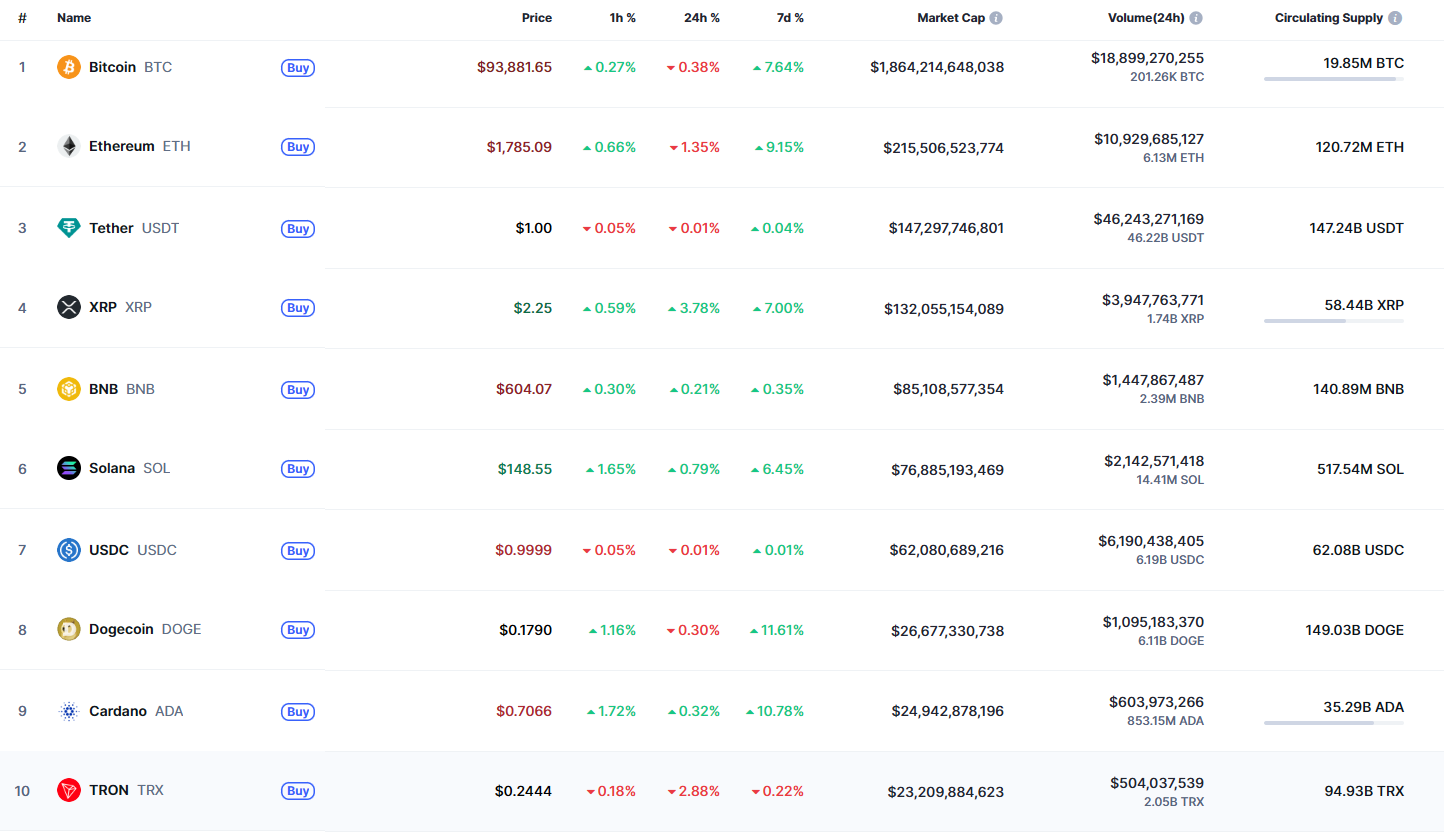The width and height of the screenshot is (1444, 835).
Task: Click Ethereum's volume $10,929,685,127
Action: pos(1149,139)
